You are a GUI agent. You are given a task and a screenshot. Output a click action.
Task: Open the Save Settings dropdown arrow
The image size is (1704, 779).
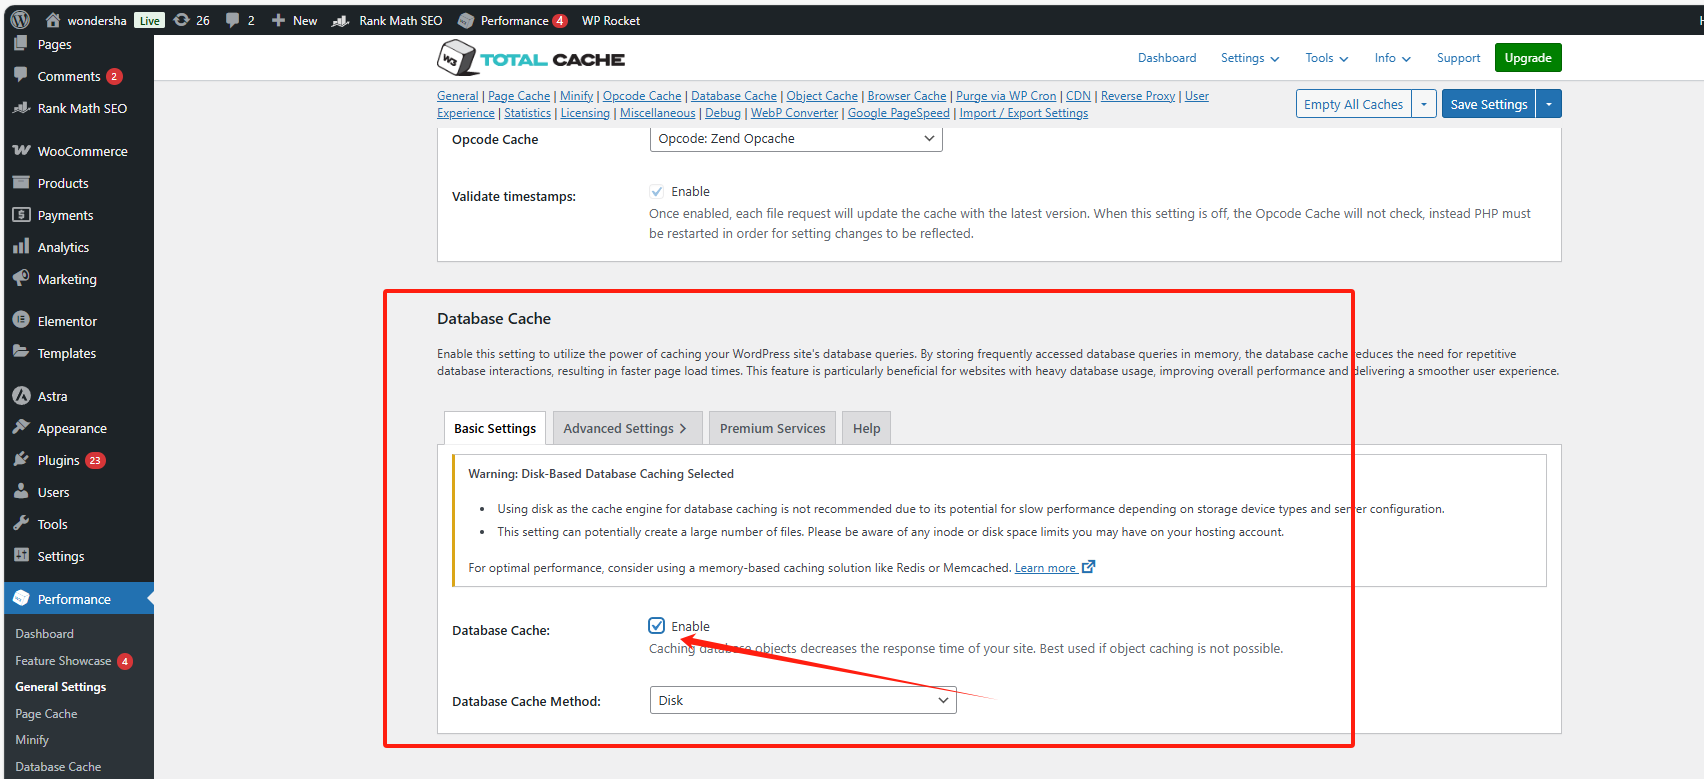pyautogui.click(x=1549, y=104)
